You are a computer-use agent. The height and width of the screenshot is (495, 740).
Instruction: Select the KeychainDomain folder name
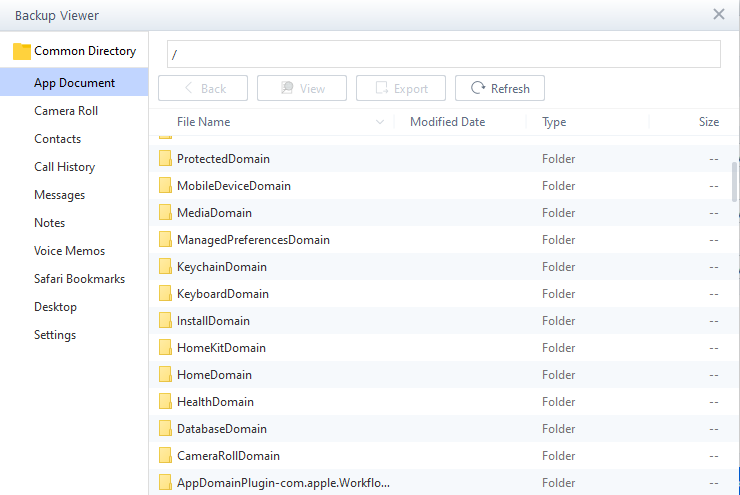222,267
